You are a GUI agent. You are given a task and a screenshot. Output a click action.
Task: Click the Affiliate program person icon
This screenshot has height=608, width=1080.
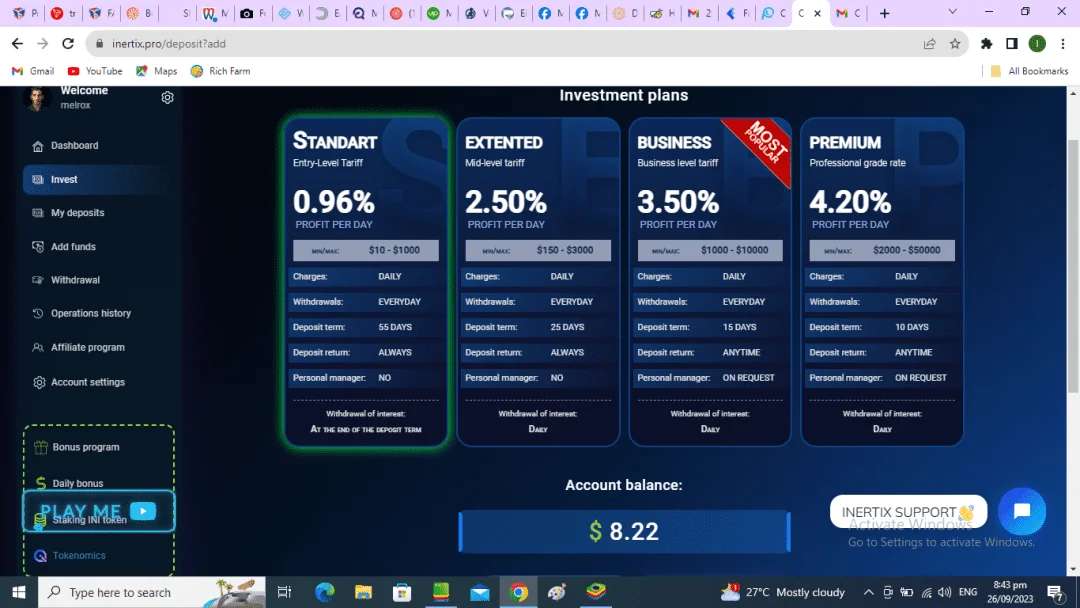[x=38, y=348]
